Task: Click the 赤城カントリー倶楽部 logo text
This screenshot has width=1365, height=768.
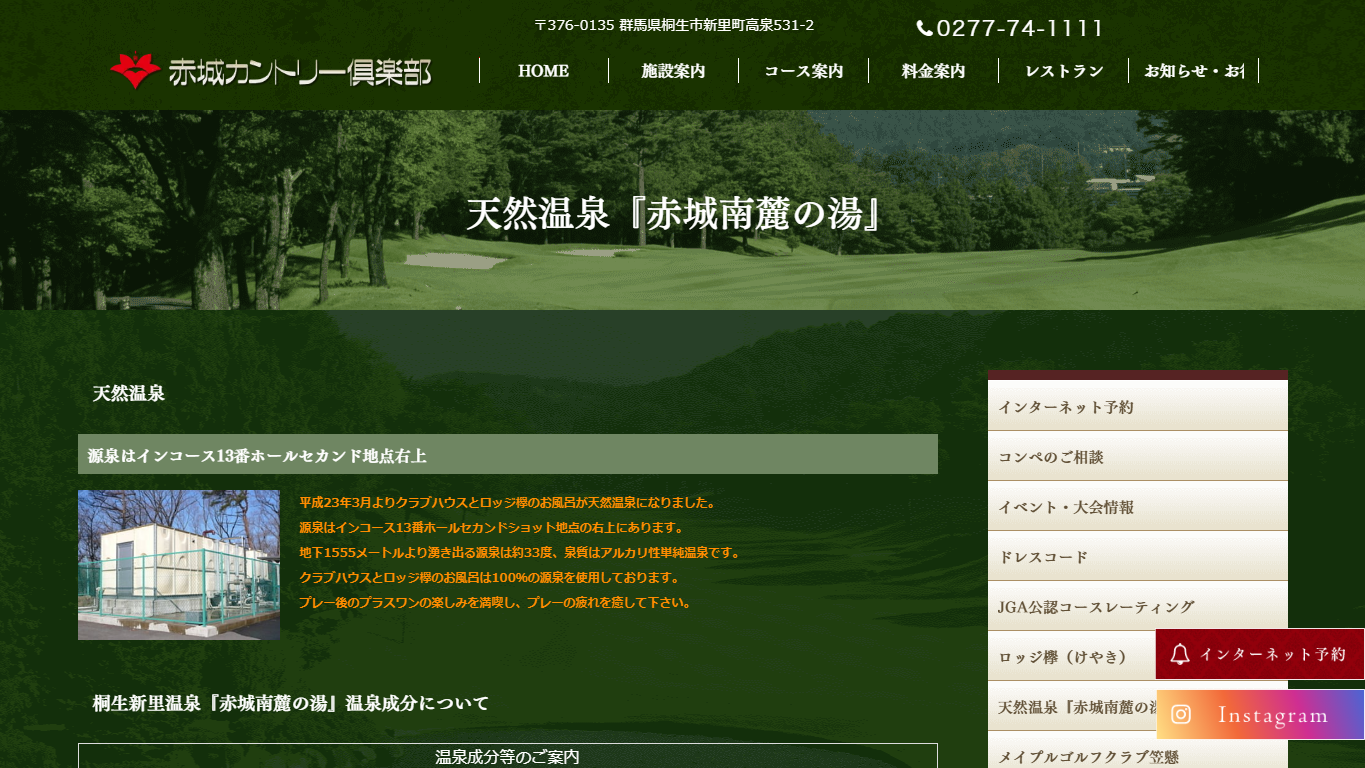Action: [300, 72]
